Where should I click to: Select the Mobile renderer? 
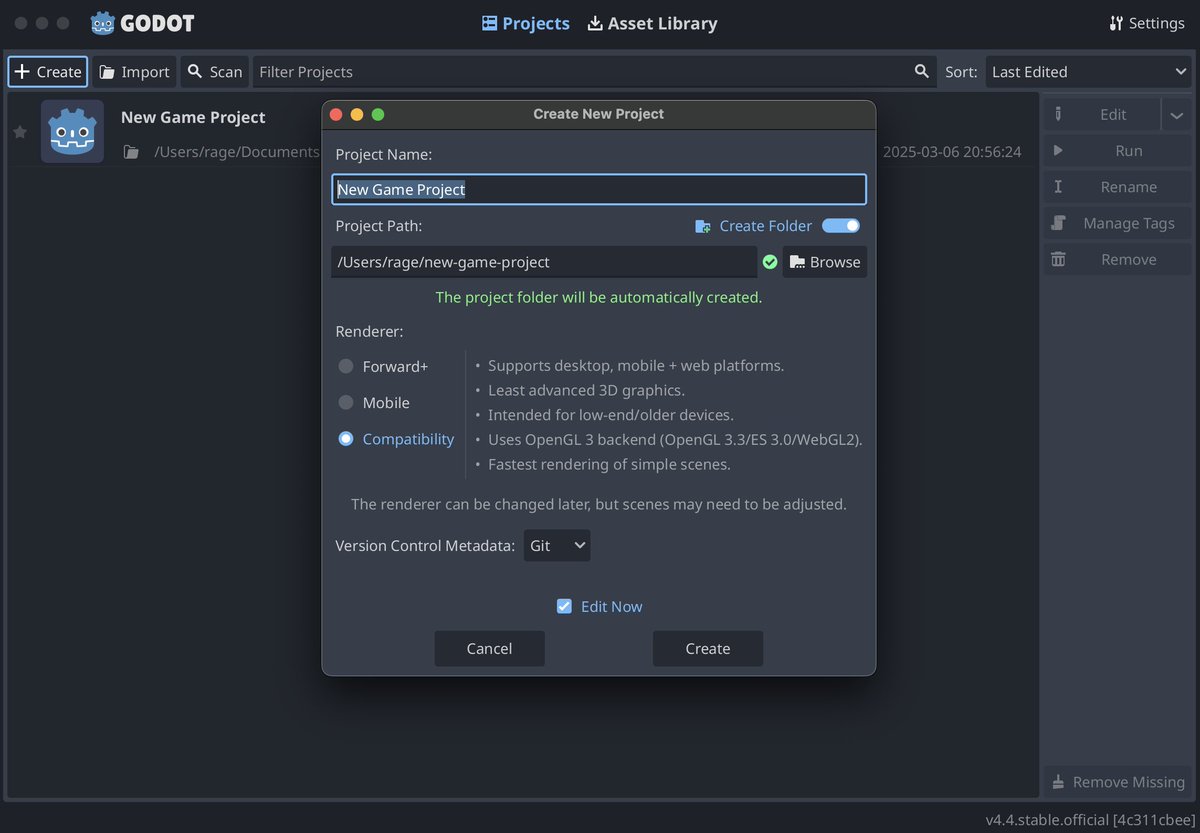coord(375,402)
